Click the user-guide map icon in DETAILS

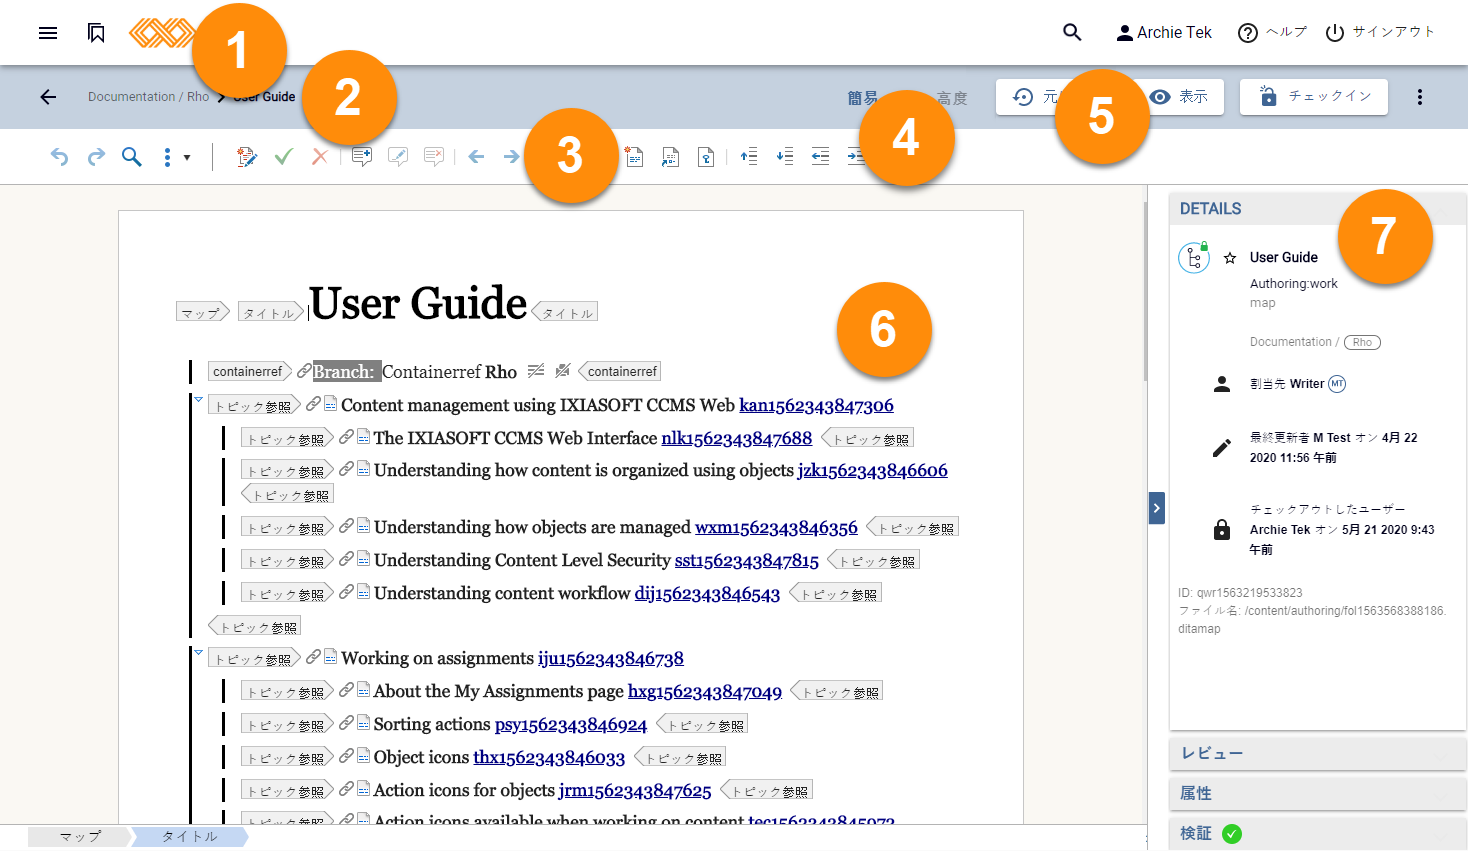[x=1194, y=258]
